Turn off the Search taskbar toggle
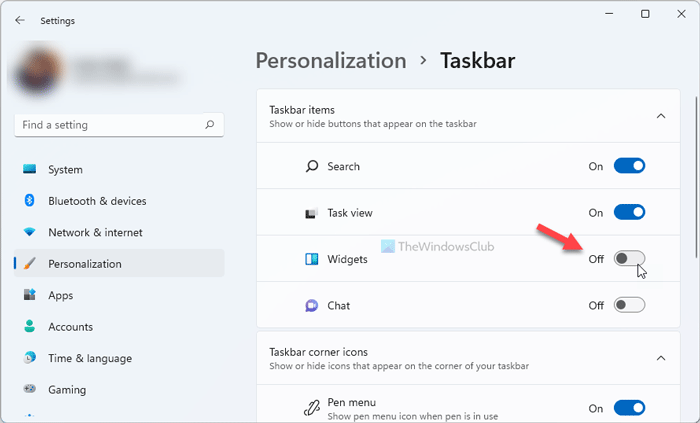 click(629, 166)
